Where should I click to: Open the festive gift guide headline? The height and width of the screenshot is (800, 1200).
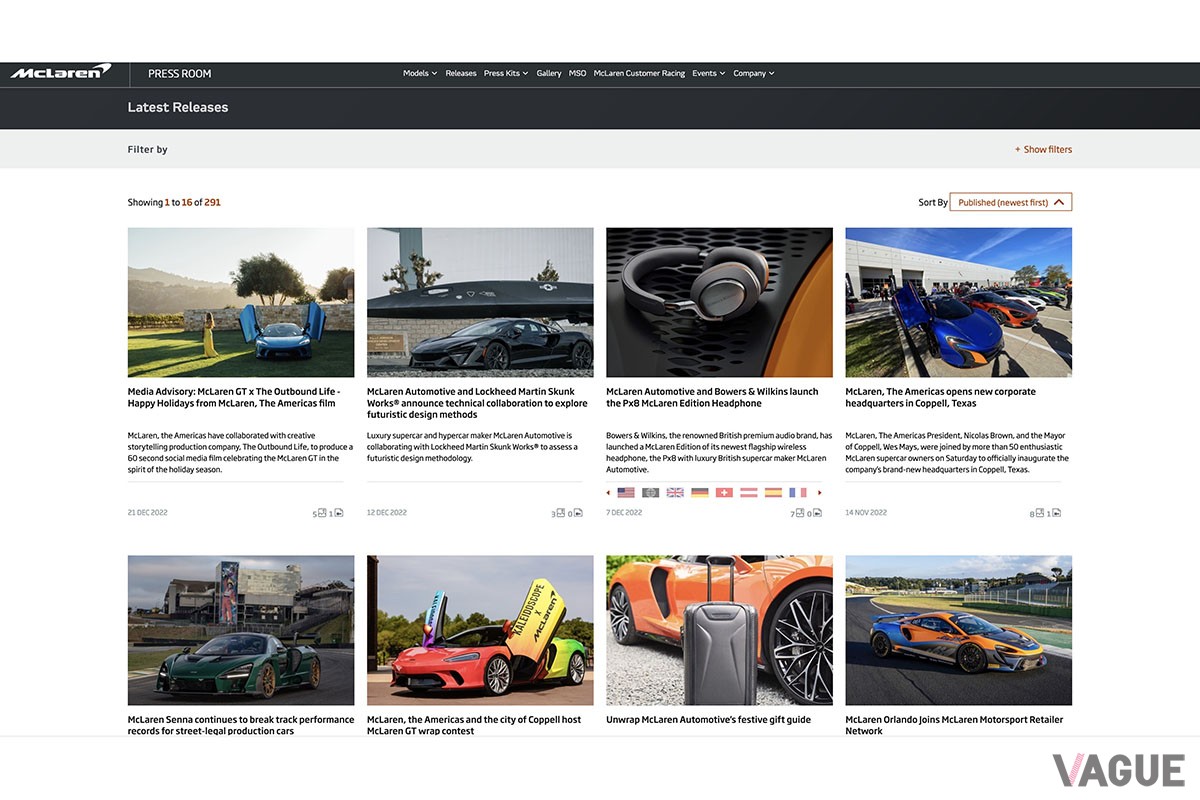tap(708, 719)
